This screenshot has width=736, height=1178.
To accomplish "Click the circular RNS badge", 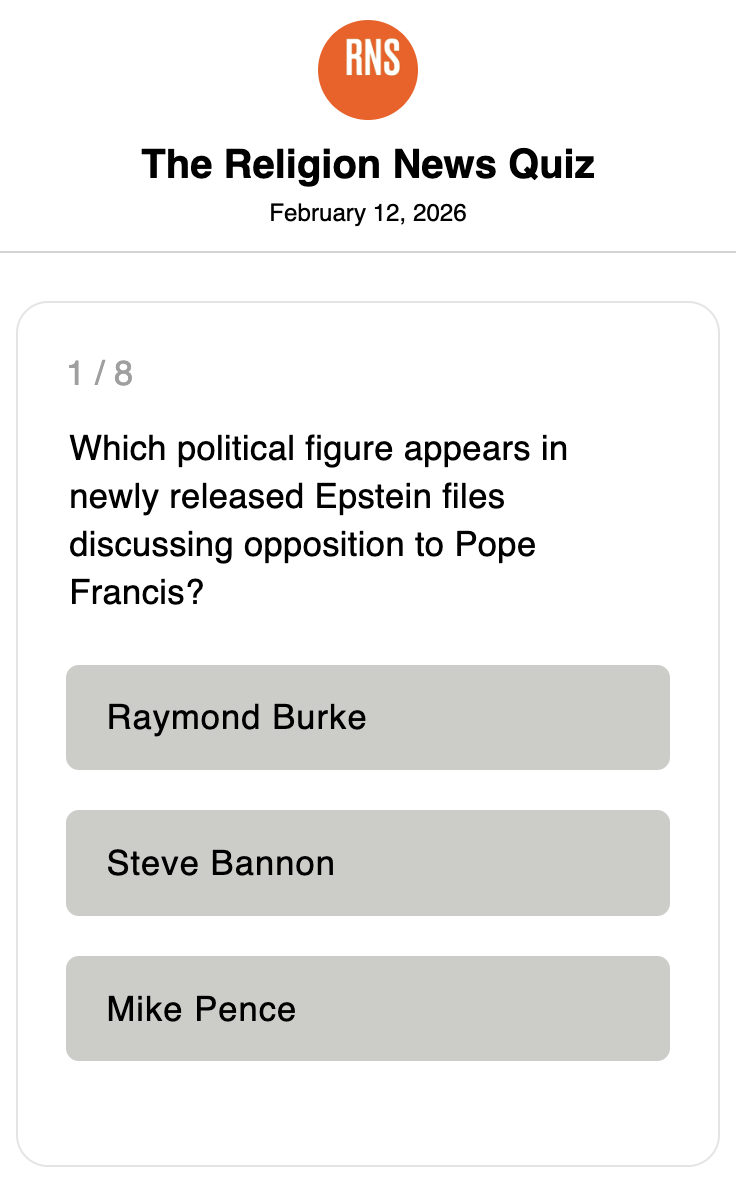I will (368, 70).
